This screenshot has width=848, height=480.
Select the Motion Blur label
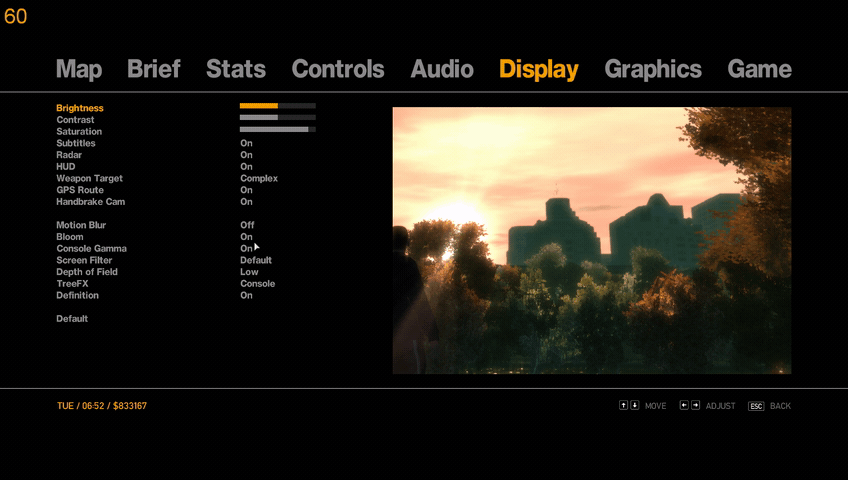click(81, 225)
